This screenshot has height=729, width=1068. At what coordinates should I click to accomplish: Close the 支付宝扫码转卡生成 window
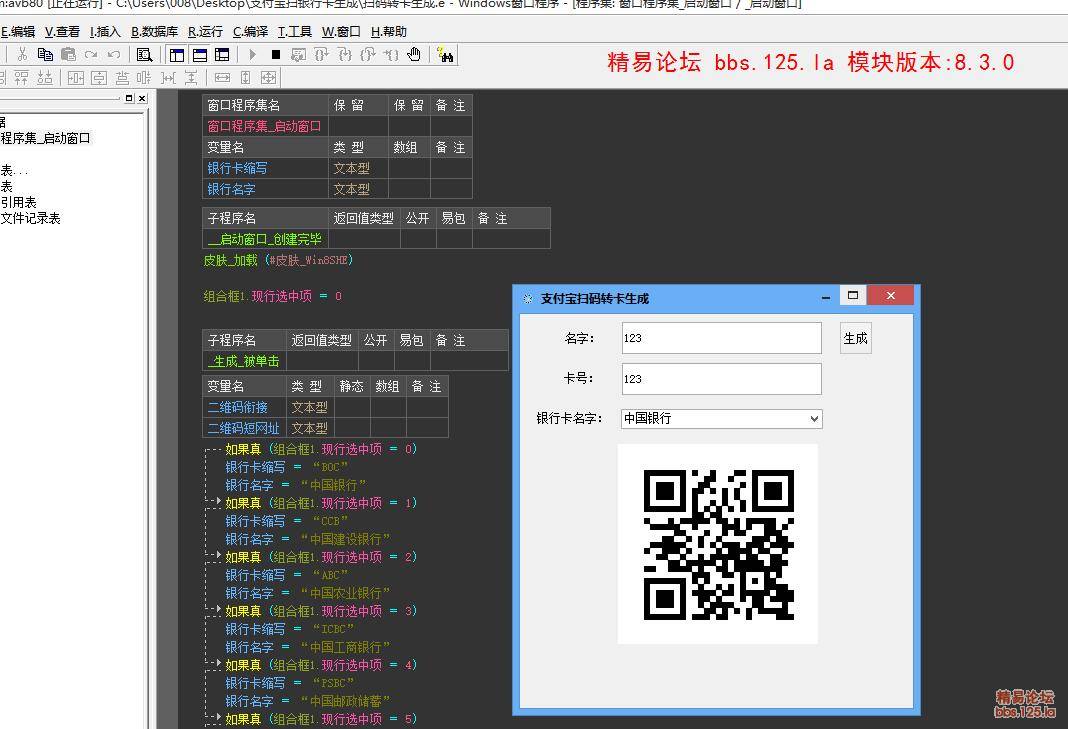(x=891, y=295)
